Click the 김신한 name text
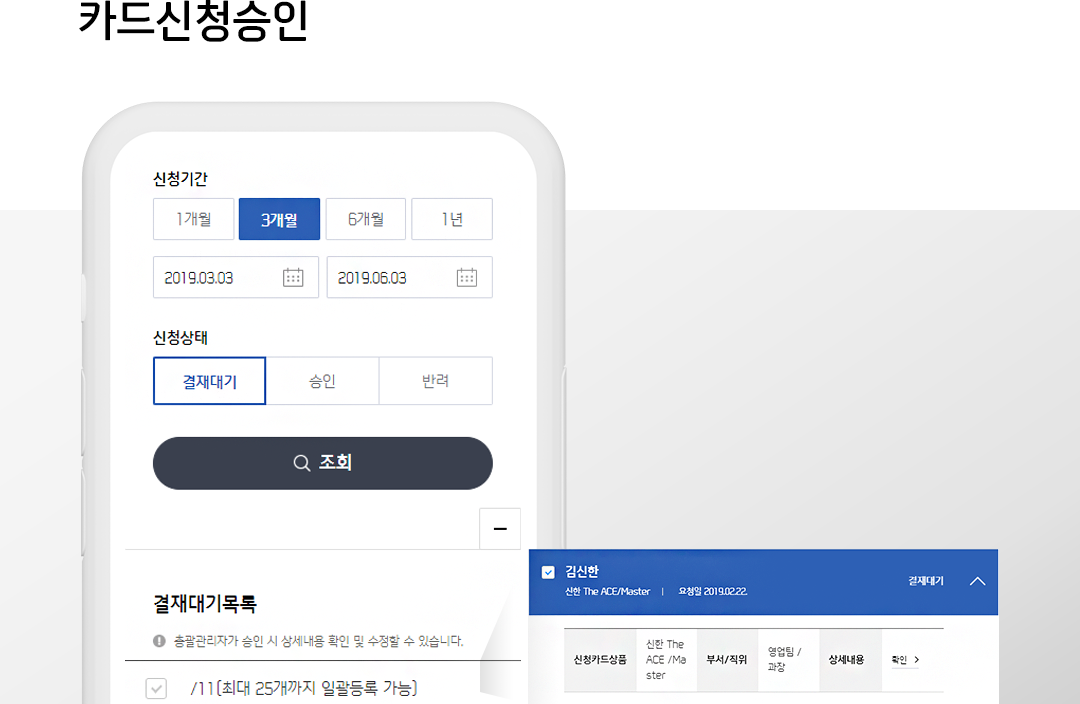 coord(582,571)
